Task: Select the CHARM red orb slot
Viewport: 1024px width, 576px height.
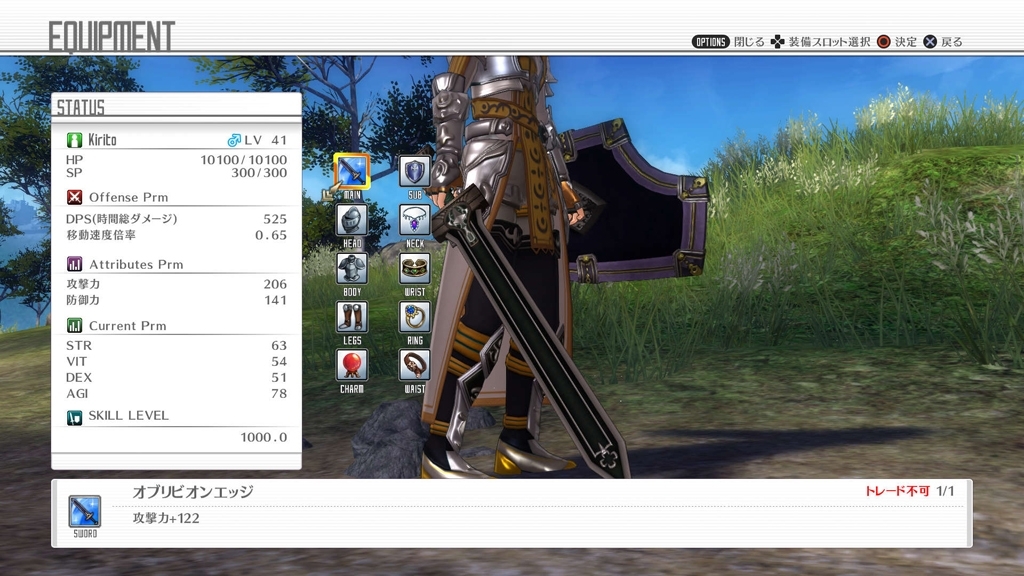Action: click(352, 365)
